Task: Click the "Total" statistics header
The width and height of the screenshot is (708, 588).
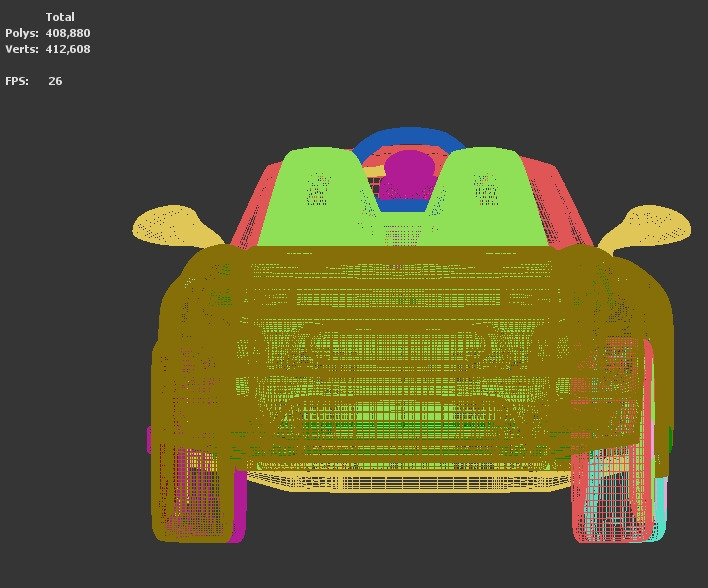Action: [60, 17]
